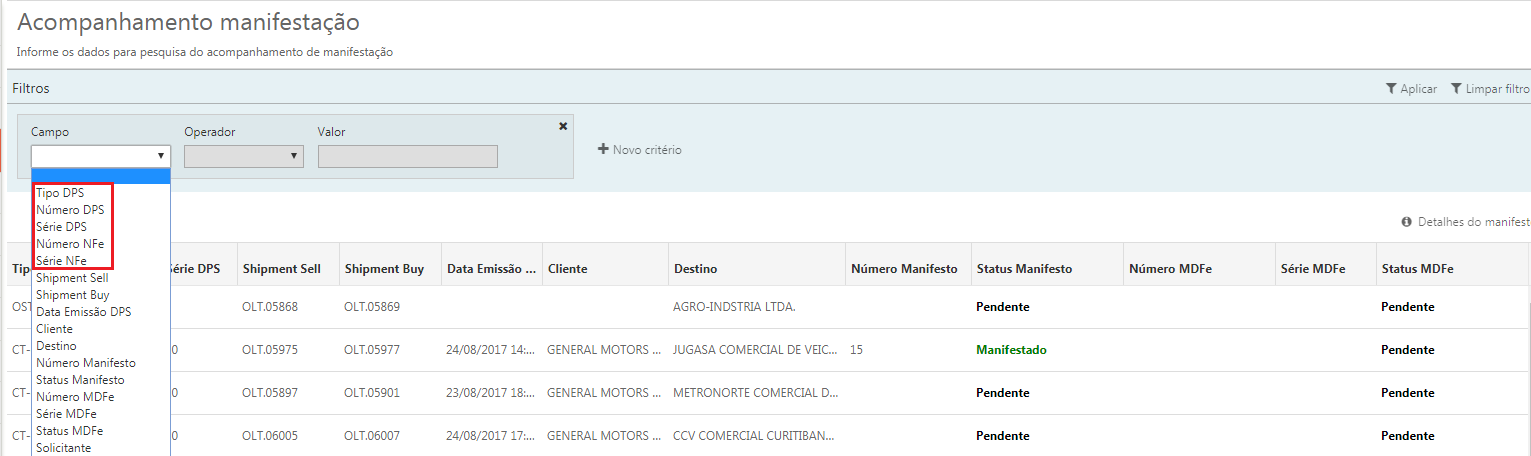Screen dimensions: 1531x456
Task: Click the Aplicar filter funnel icon
Action: [1391, 89]
